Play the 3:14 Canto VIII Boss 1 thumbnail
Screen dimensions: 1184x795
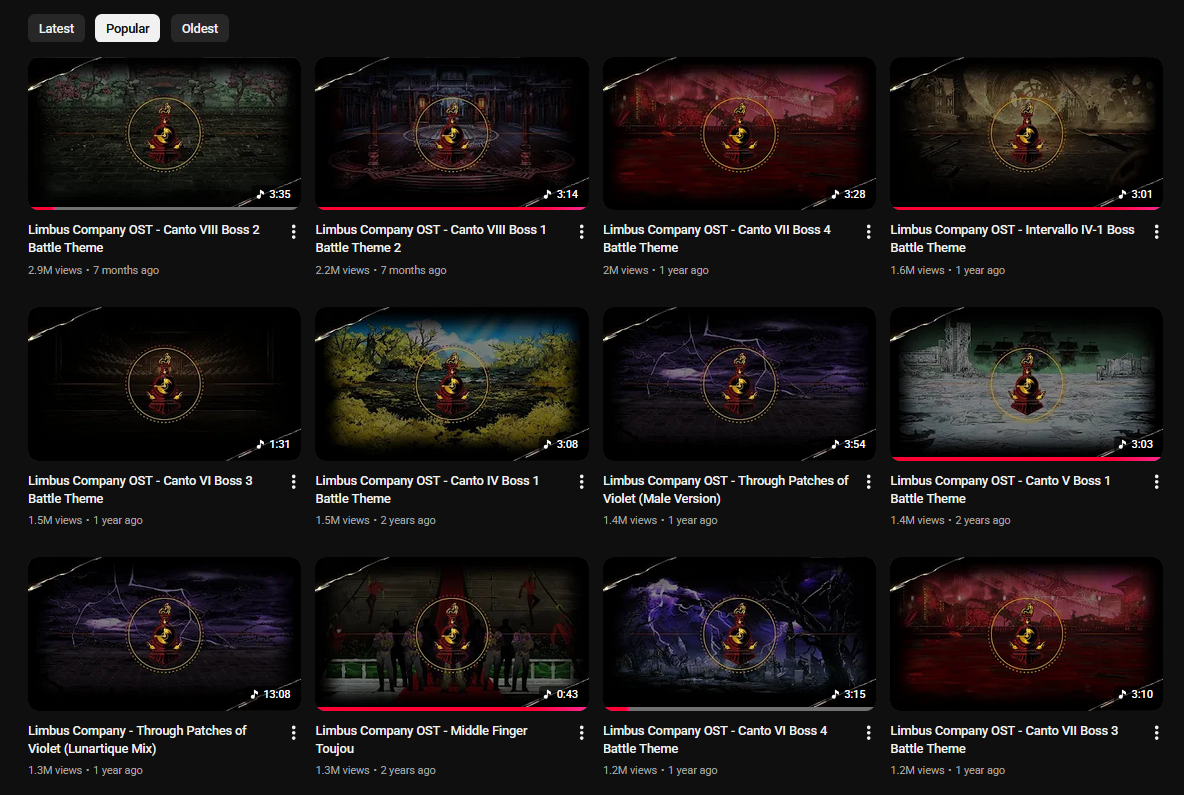pyautogui.click(x=452, y=132)
